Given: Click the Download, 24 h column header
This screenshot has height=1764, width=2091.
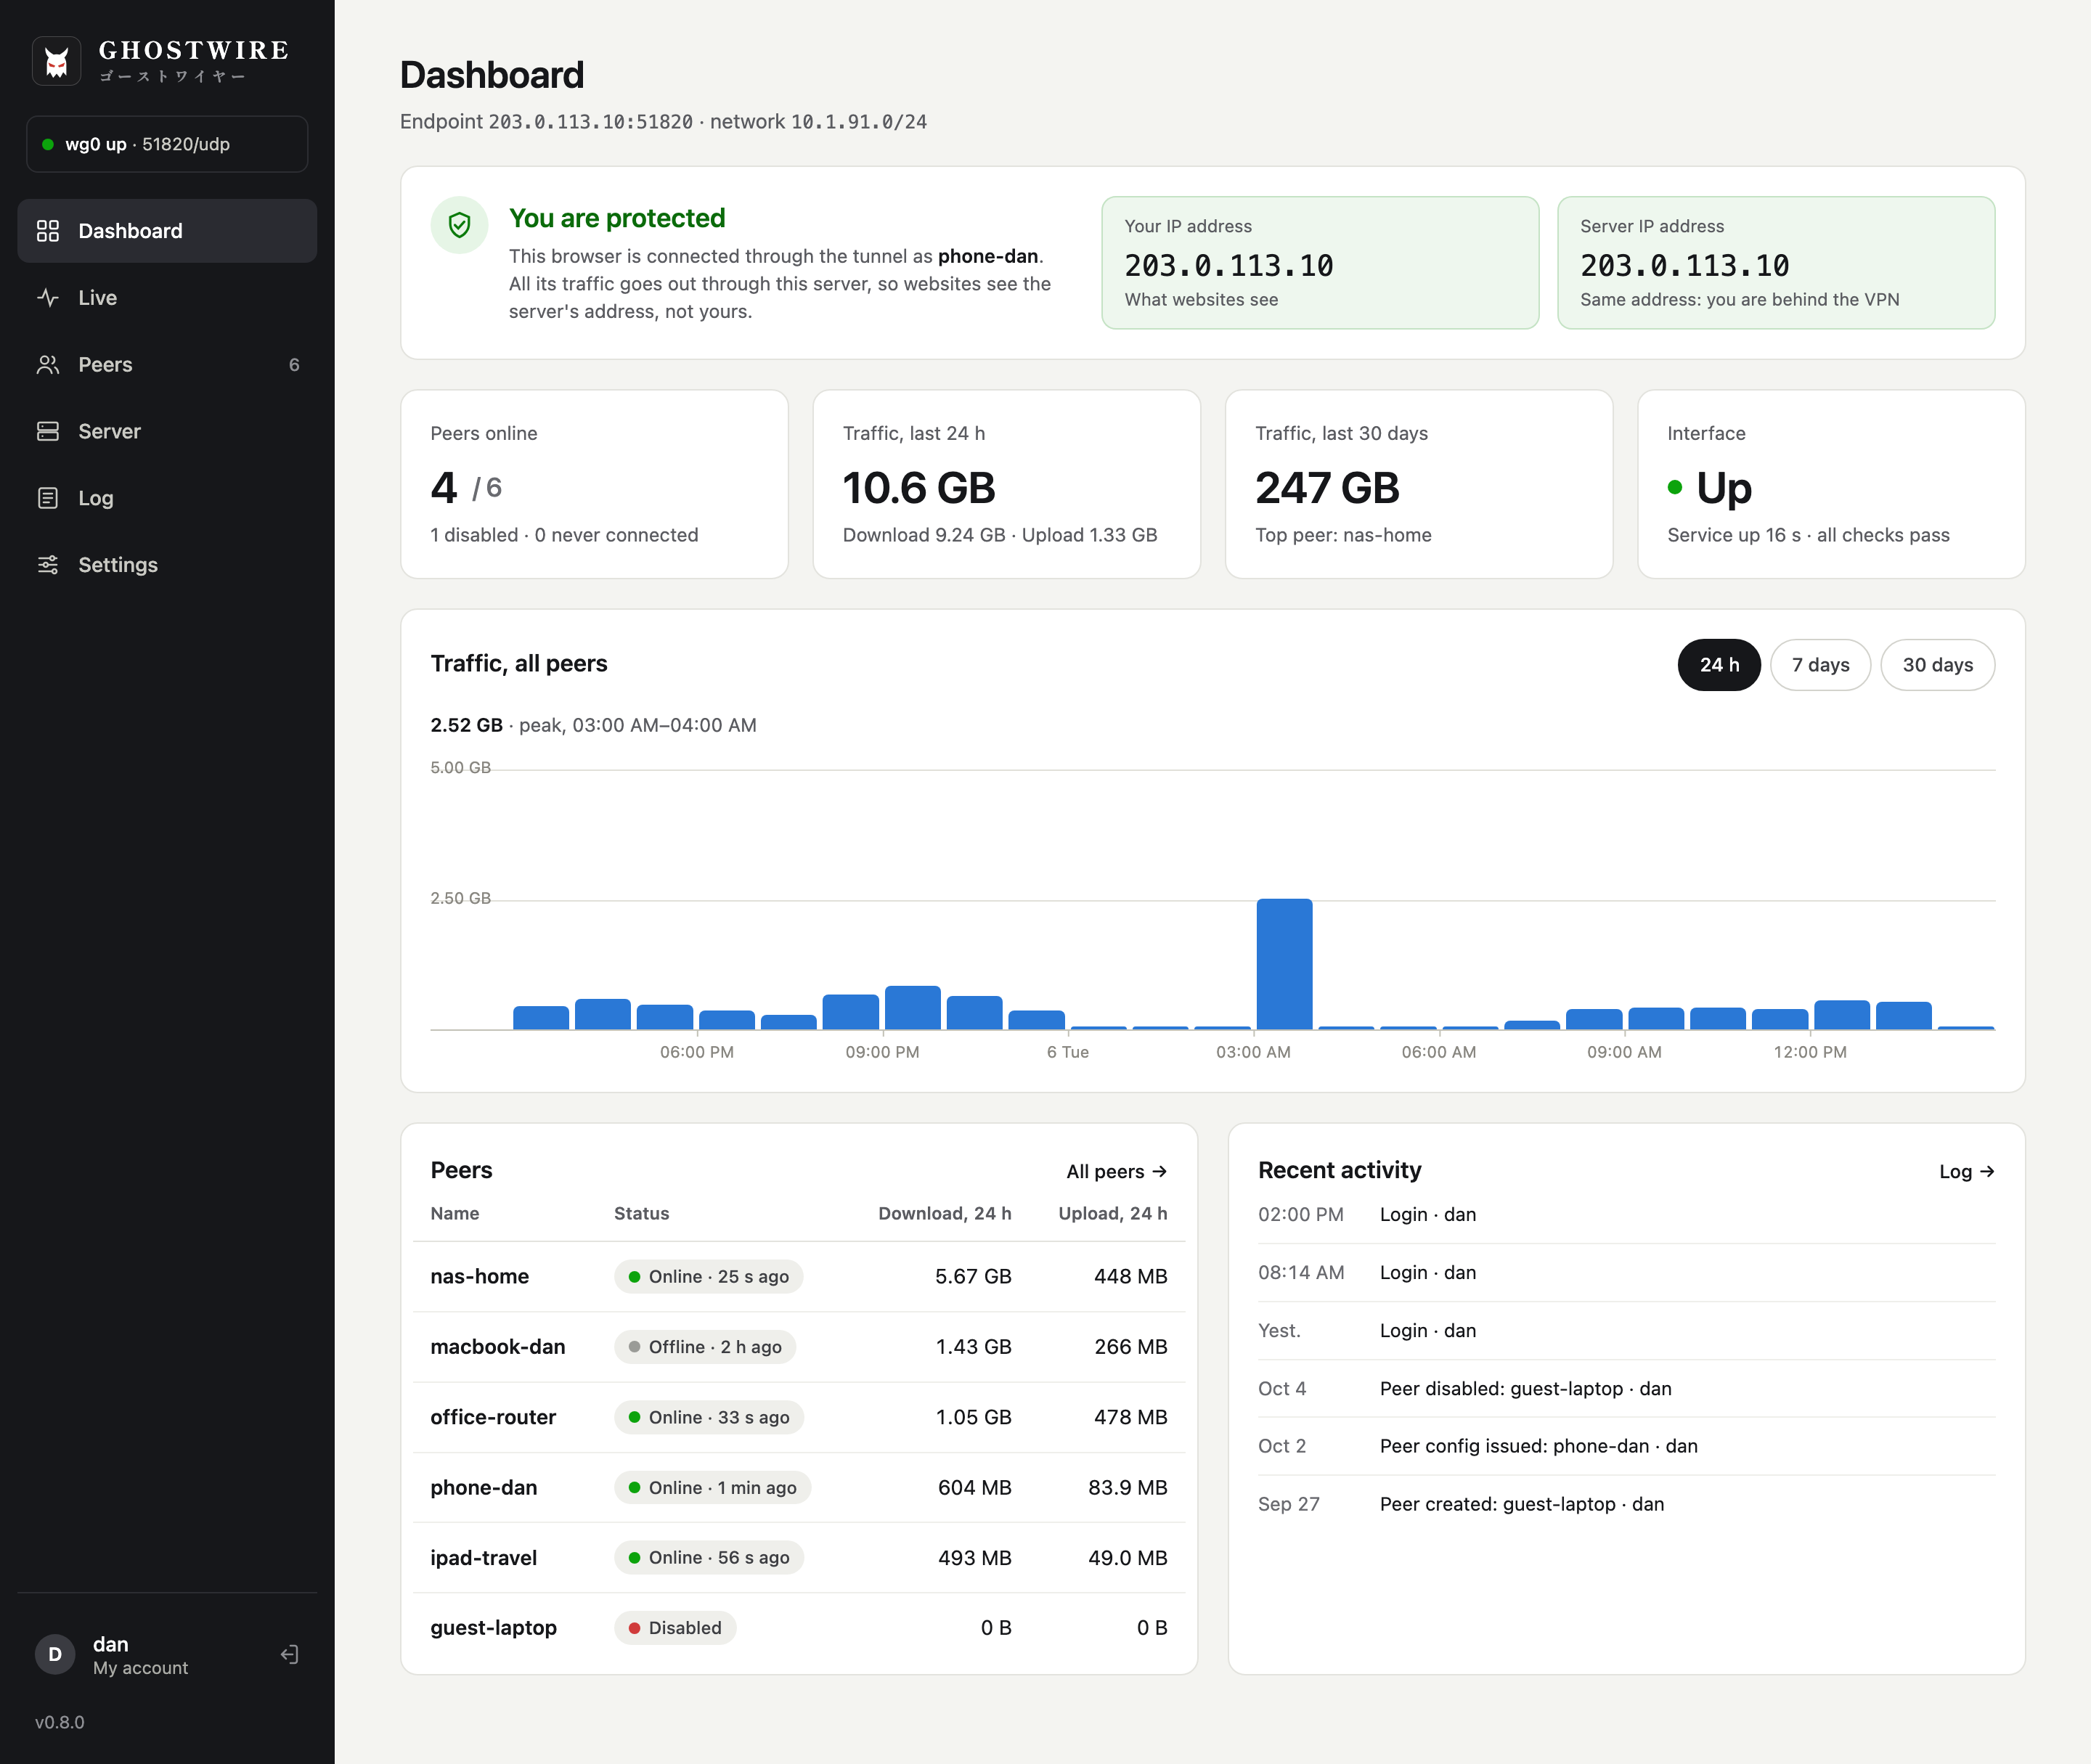Looking at the screenshot, I should [x=945, y=1213].
